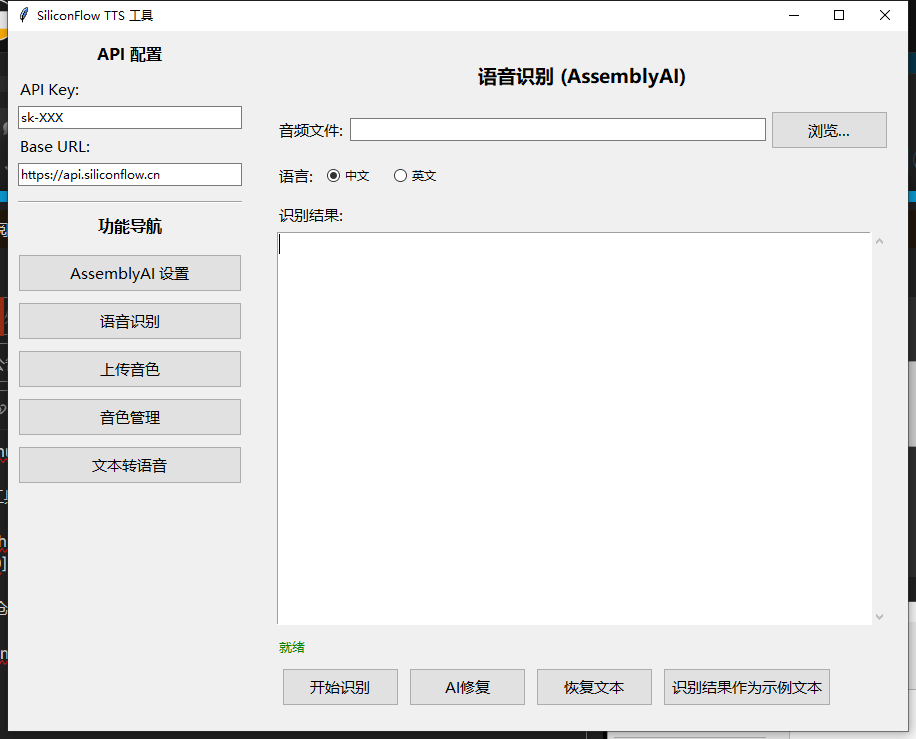
Task: Open the 上传音色 section
Action: [x=130, y=369]
